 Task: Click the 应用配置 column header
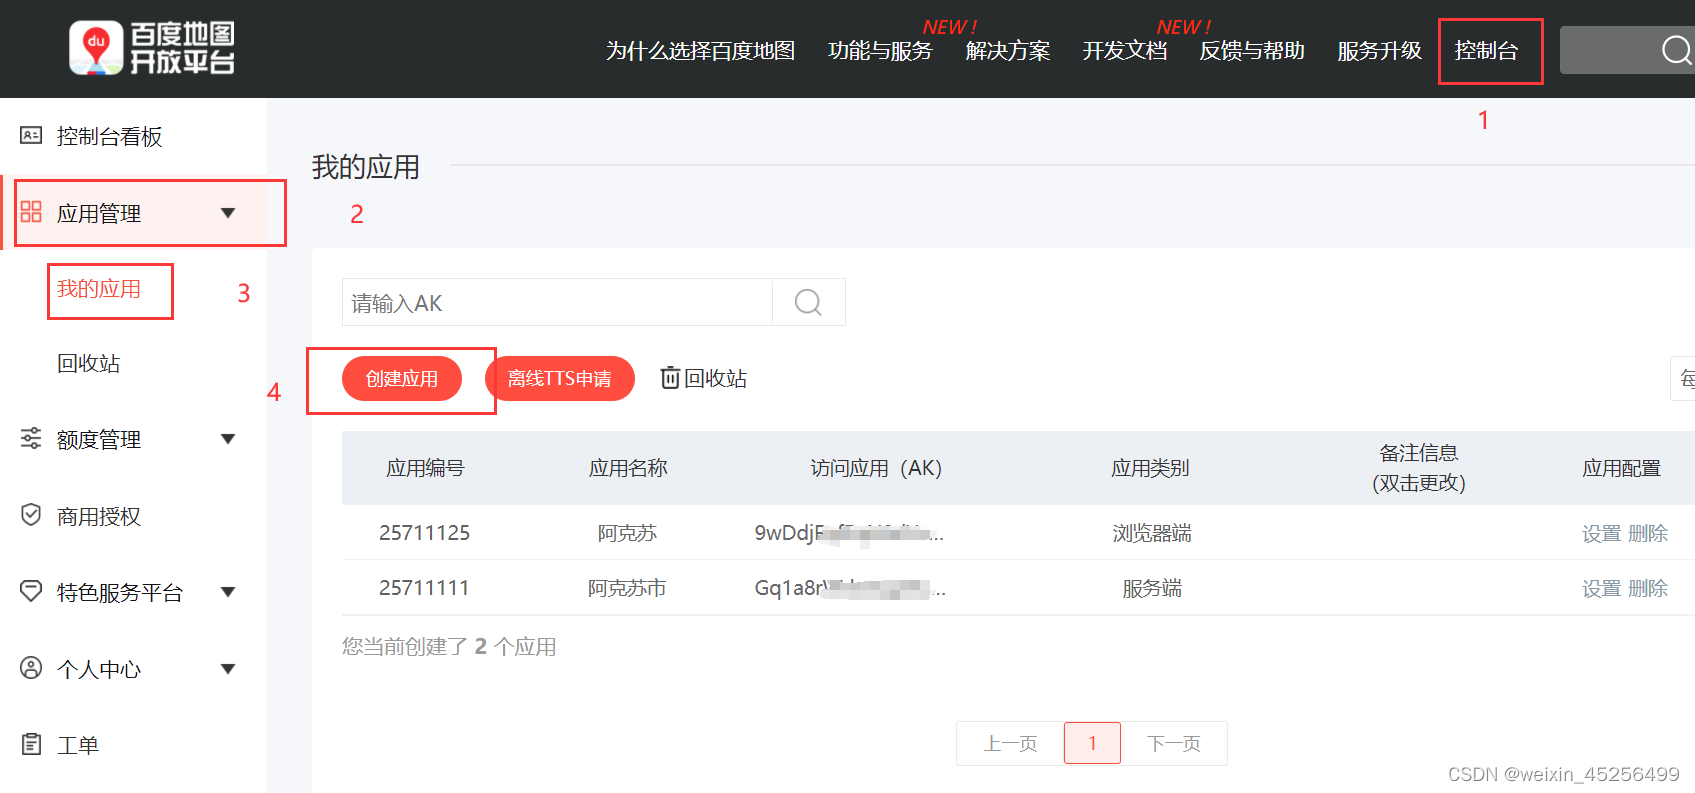tap(1621, 468)
